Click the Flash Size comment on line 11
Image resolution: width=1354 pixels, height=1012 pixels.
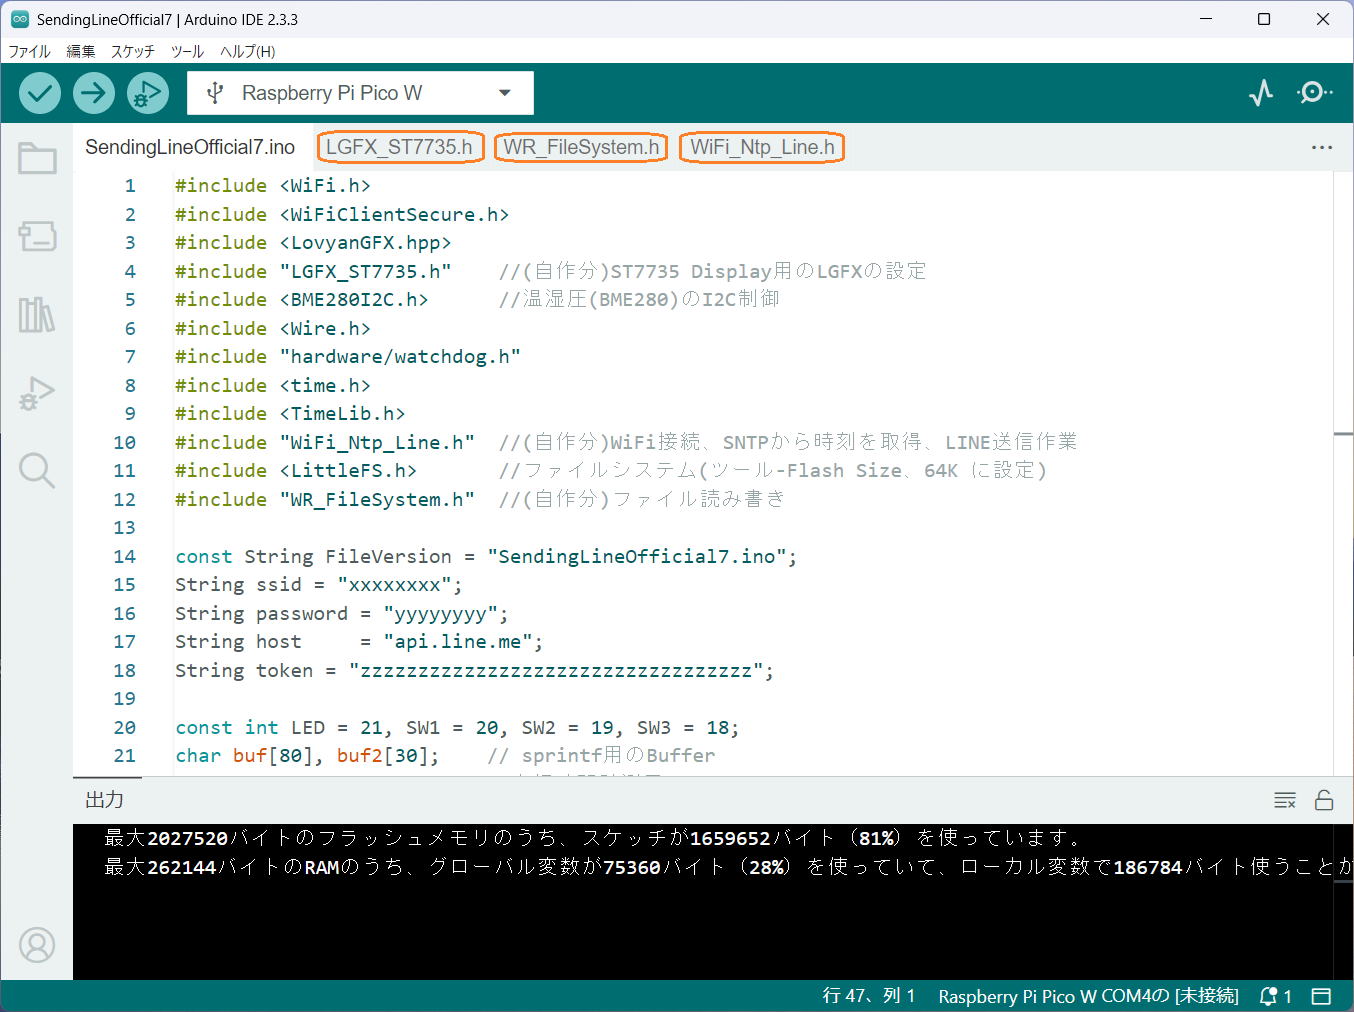click(x=772, y=471)
